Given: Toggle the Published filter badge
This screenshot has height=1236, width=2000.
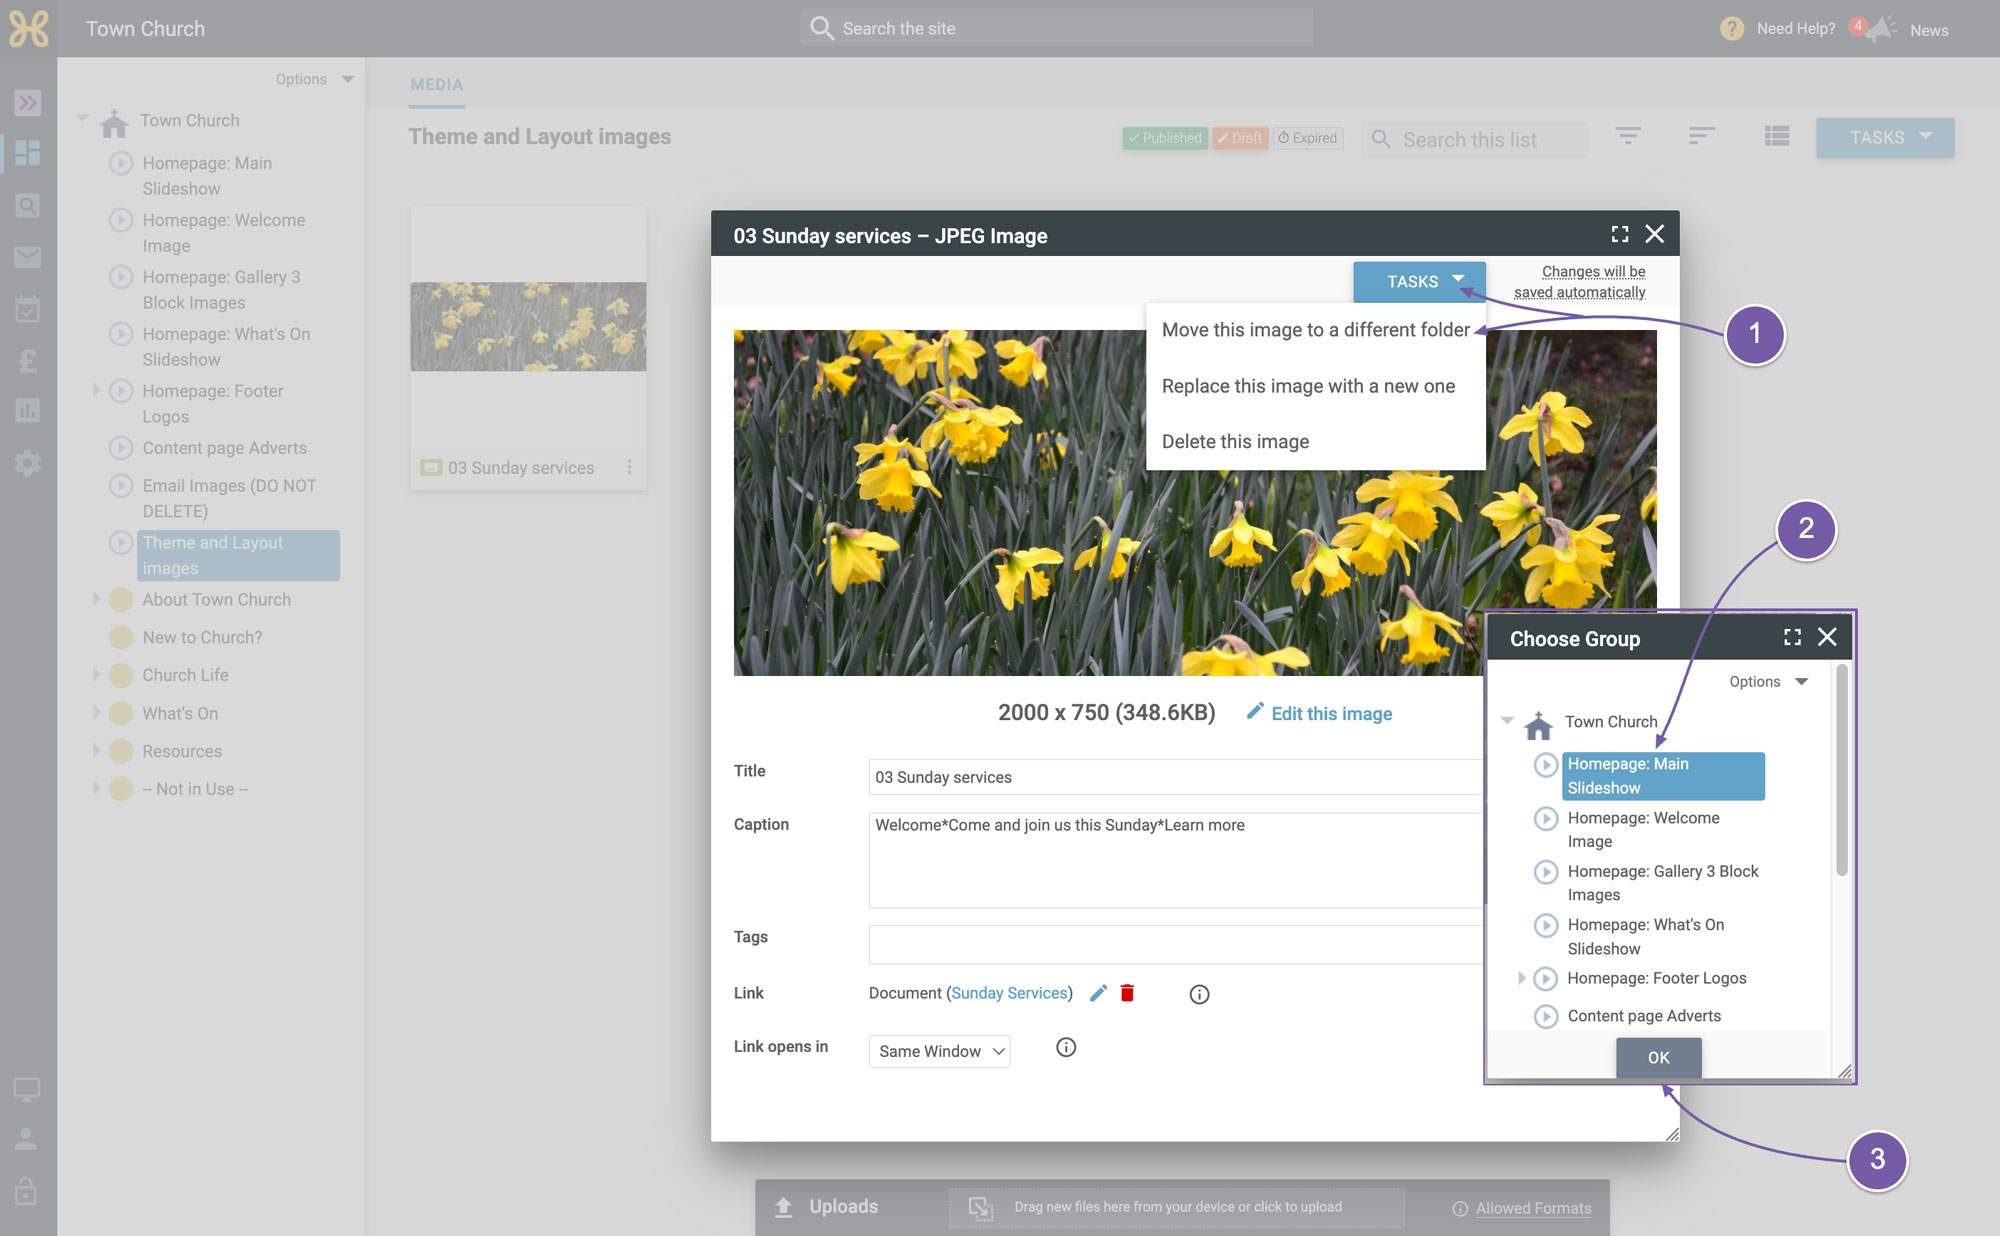Looking at the screenshot, I should [x=1165, y=138].
